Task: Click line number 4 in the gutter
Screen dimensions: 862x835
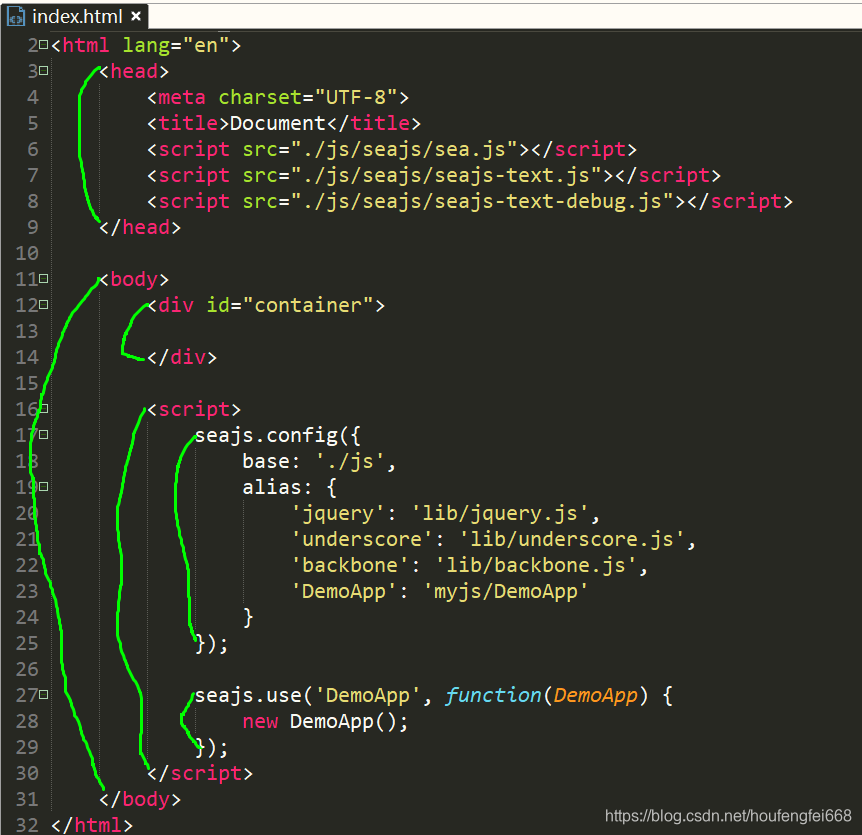Action: click(33, 97)
